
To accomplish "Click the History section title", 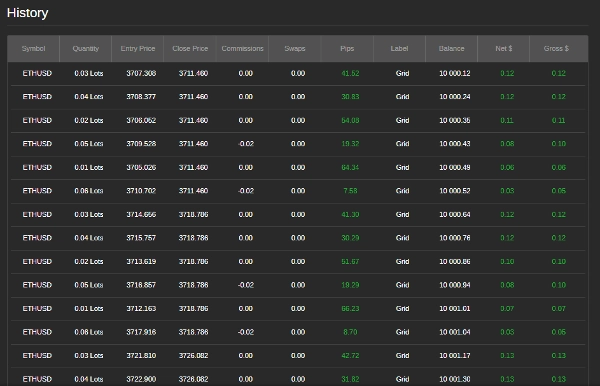I will tap(28, 13).
